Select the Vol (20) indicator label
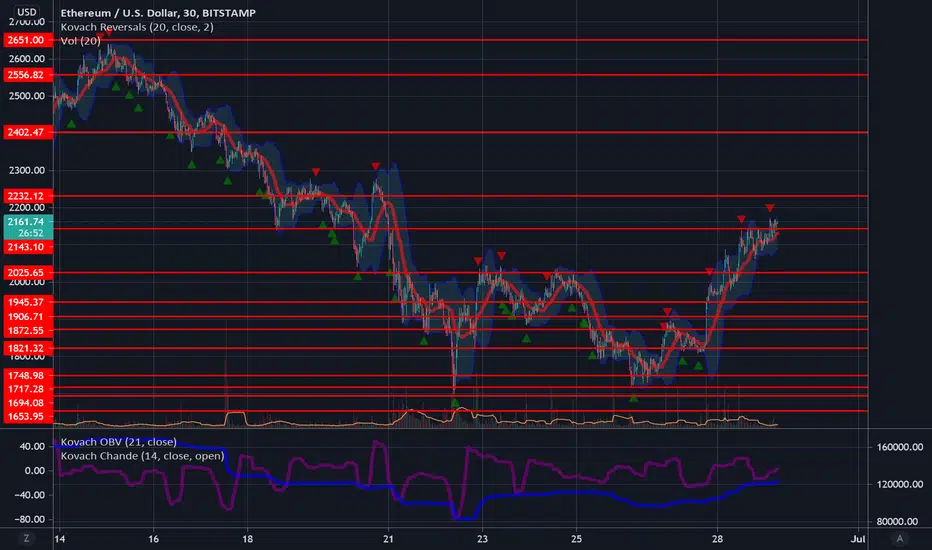Screen dimensions: 932x550 80,41
